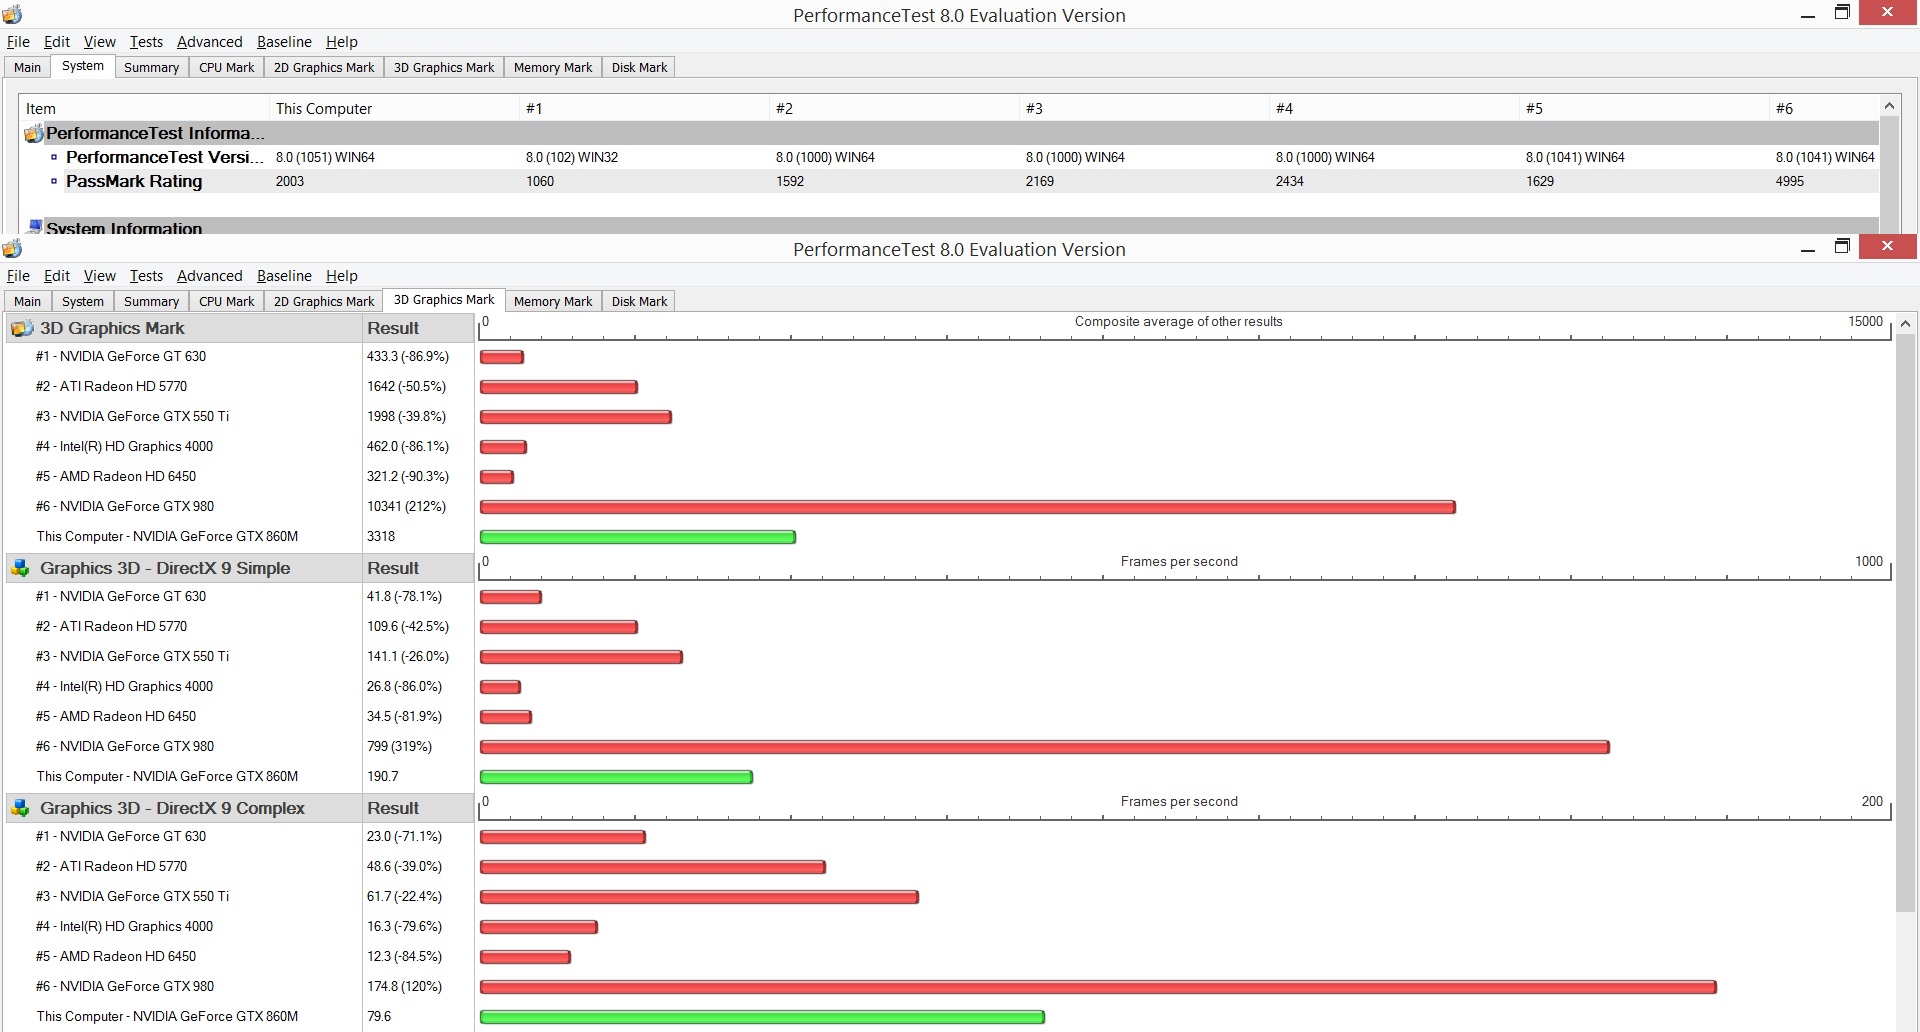
Task: Click the PerformanceTest app icon in the lower window
Action: tap(12, 249)
